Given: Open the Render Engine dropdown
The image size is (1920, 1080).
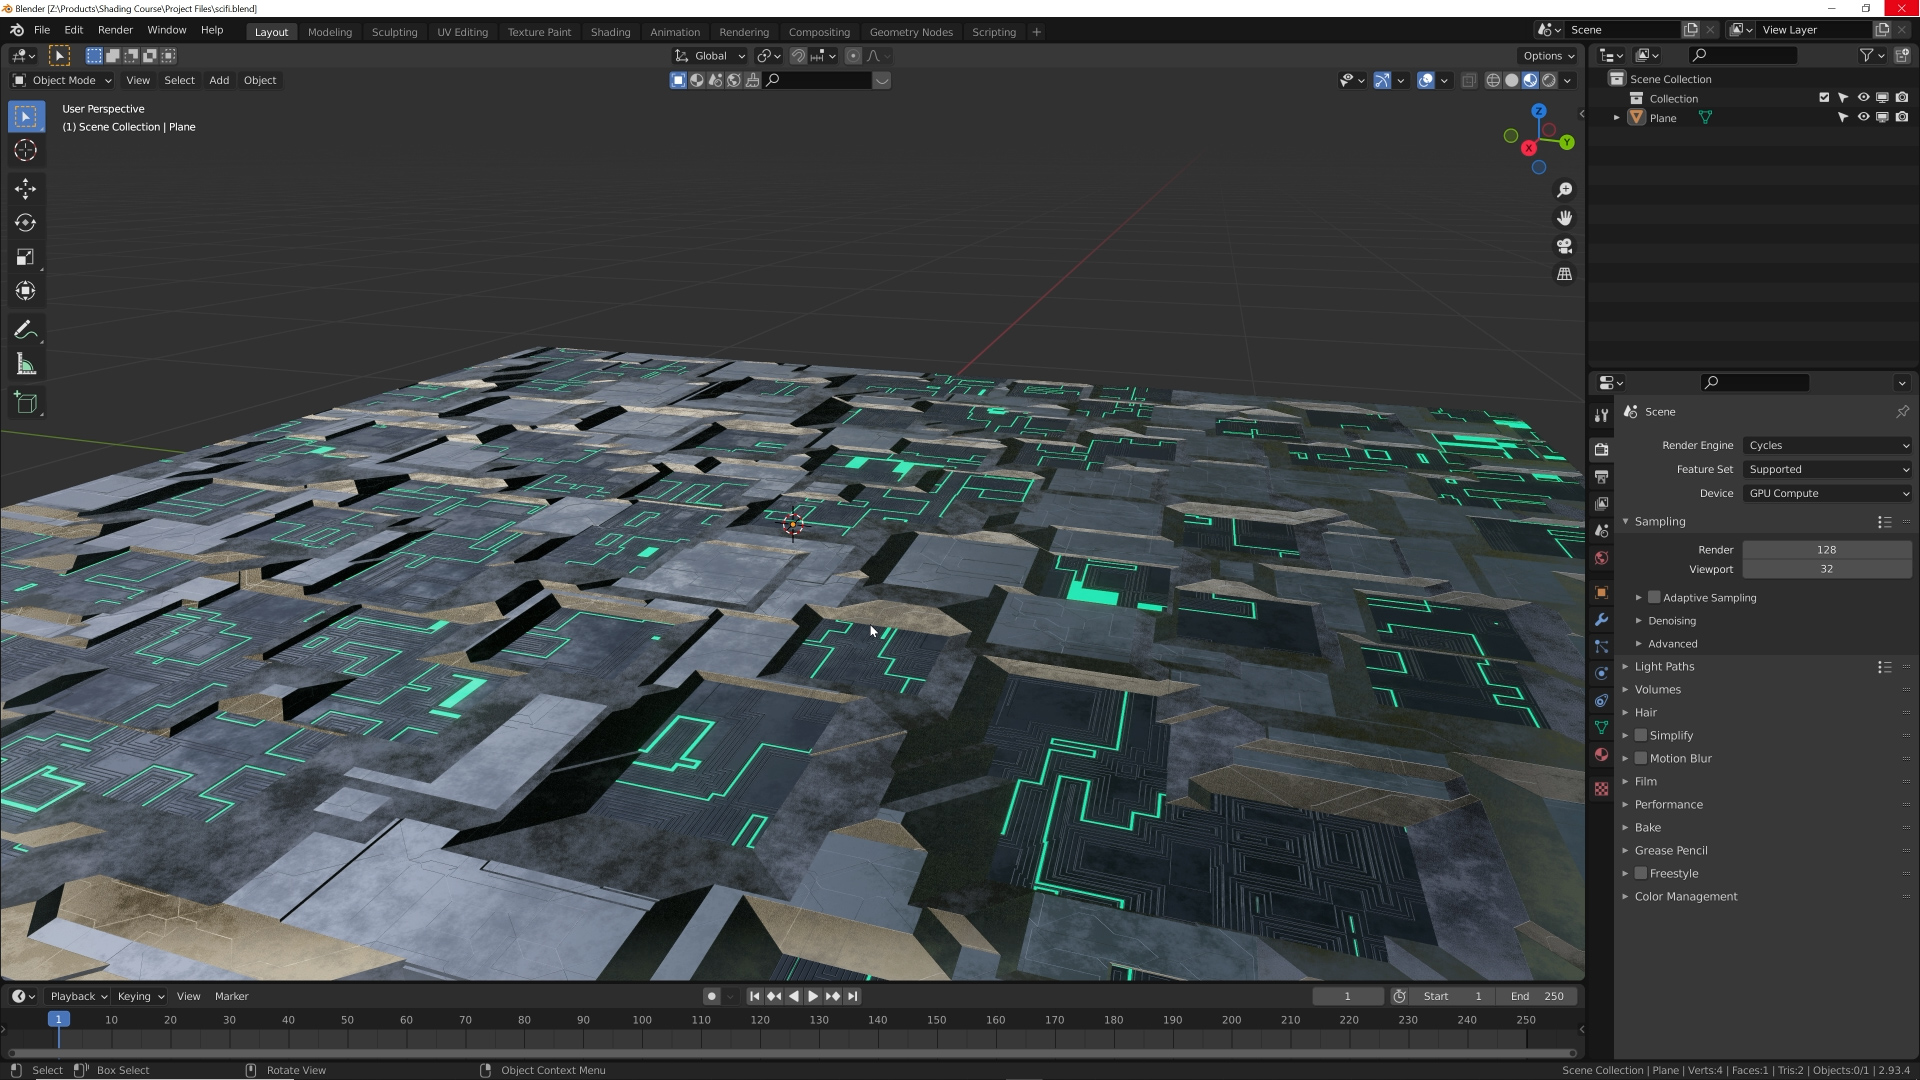Looking at the screenshot, I should (x=1827, y=446).
